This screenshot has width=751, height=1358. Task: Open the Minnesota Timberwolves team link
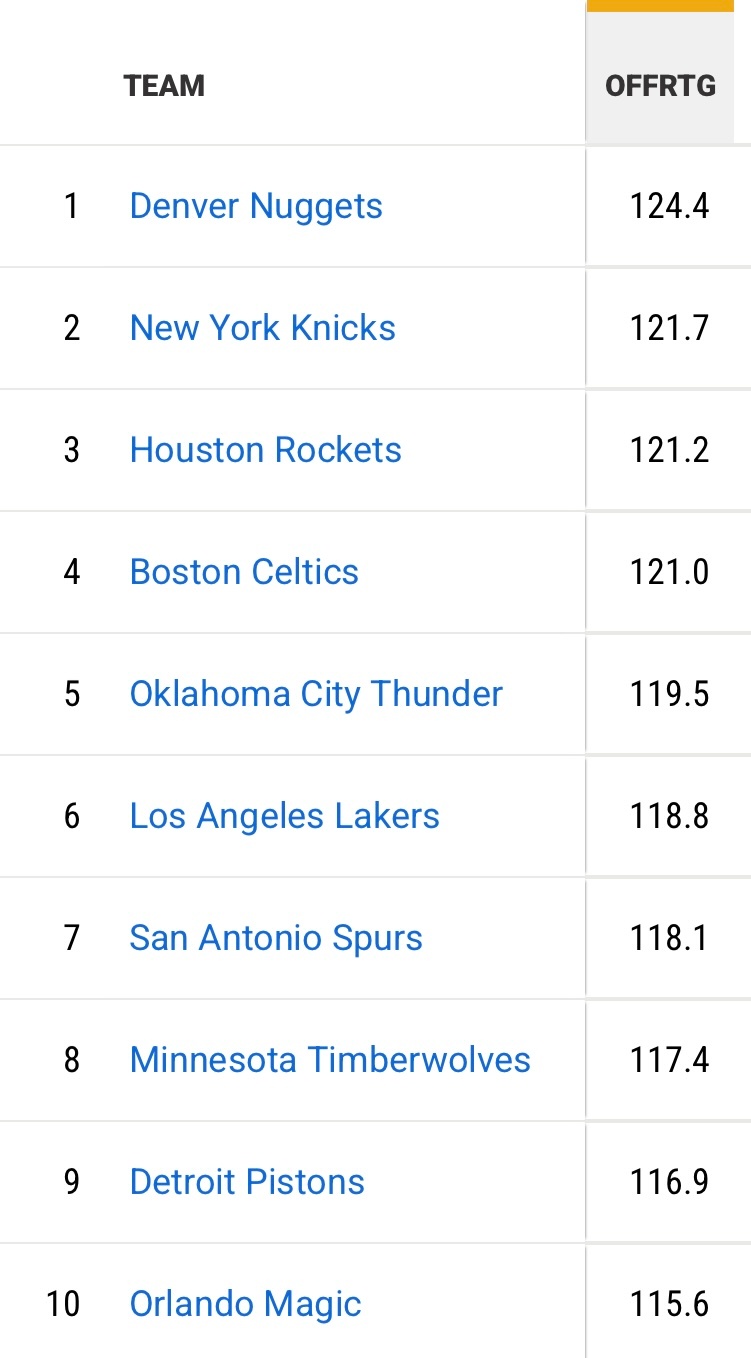point(330,1060)
